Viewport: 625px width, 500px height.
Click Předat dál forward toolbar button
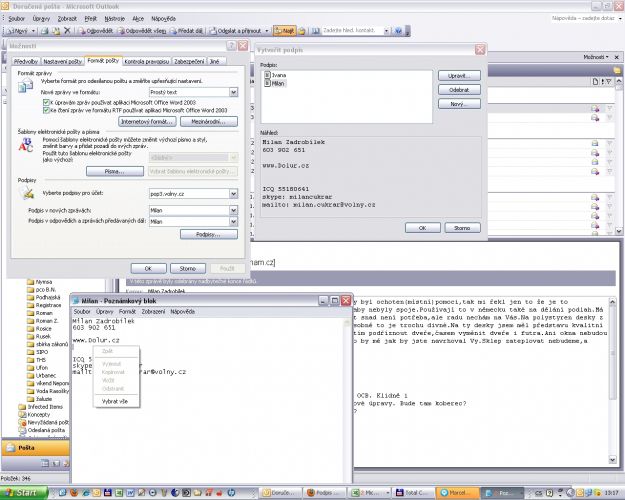pyautogui.click(x=186, y=31)
